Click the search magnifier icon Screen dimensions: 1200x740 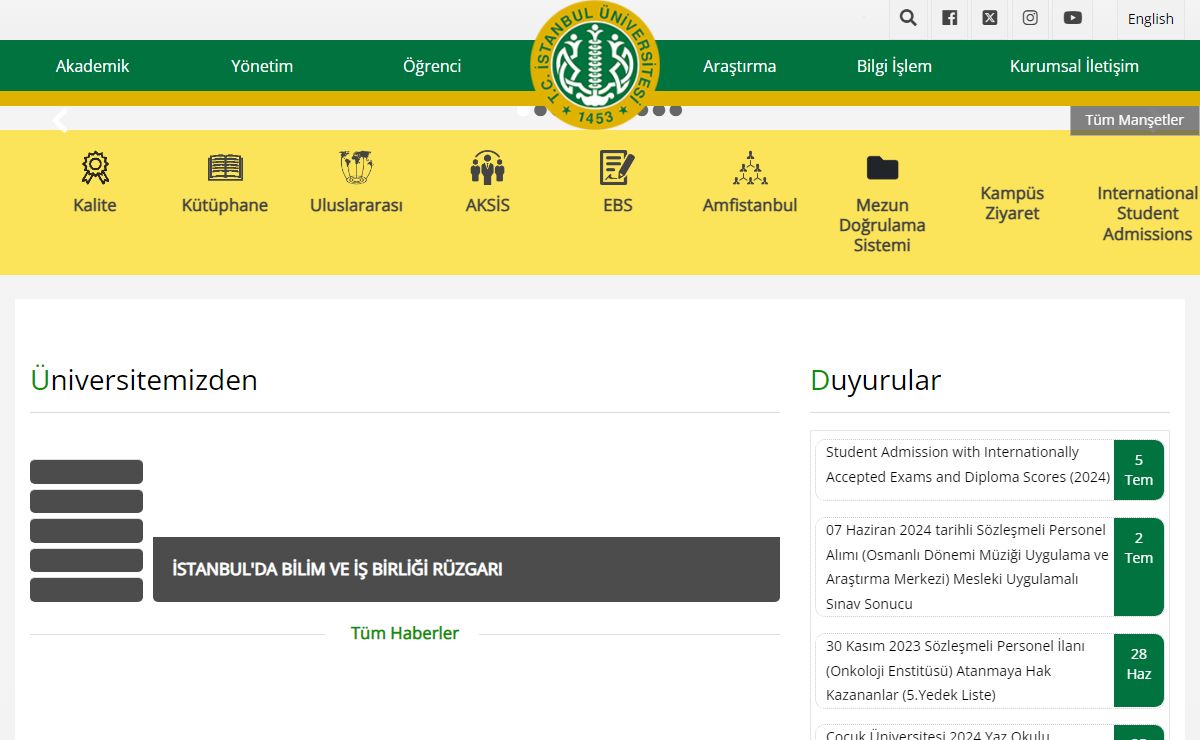point(908,18)
